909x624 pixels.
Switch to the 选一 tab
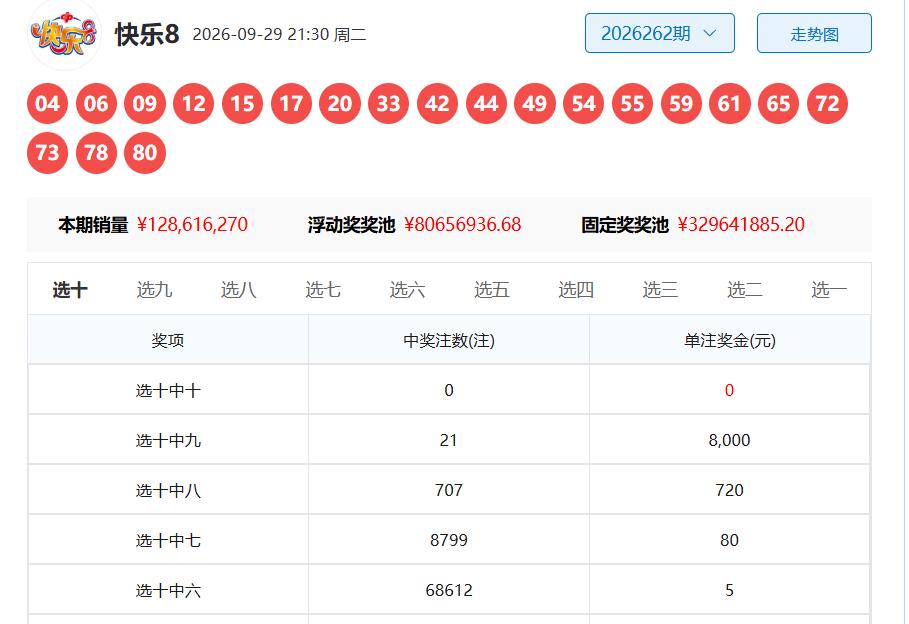[x=829, y=289]
